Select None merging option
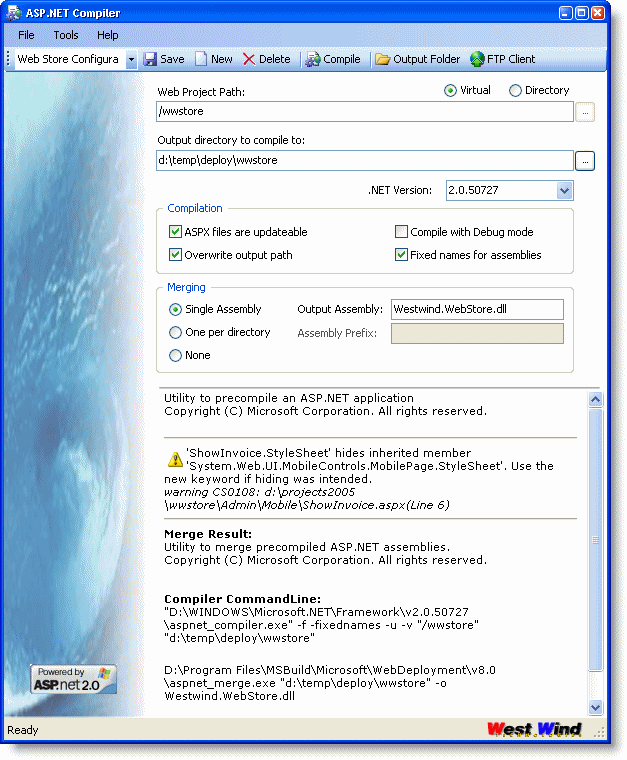The height and width of the screenshot is (760, 627). [175, 355]
